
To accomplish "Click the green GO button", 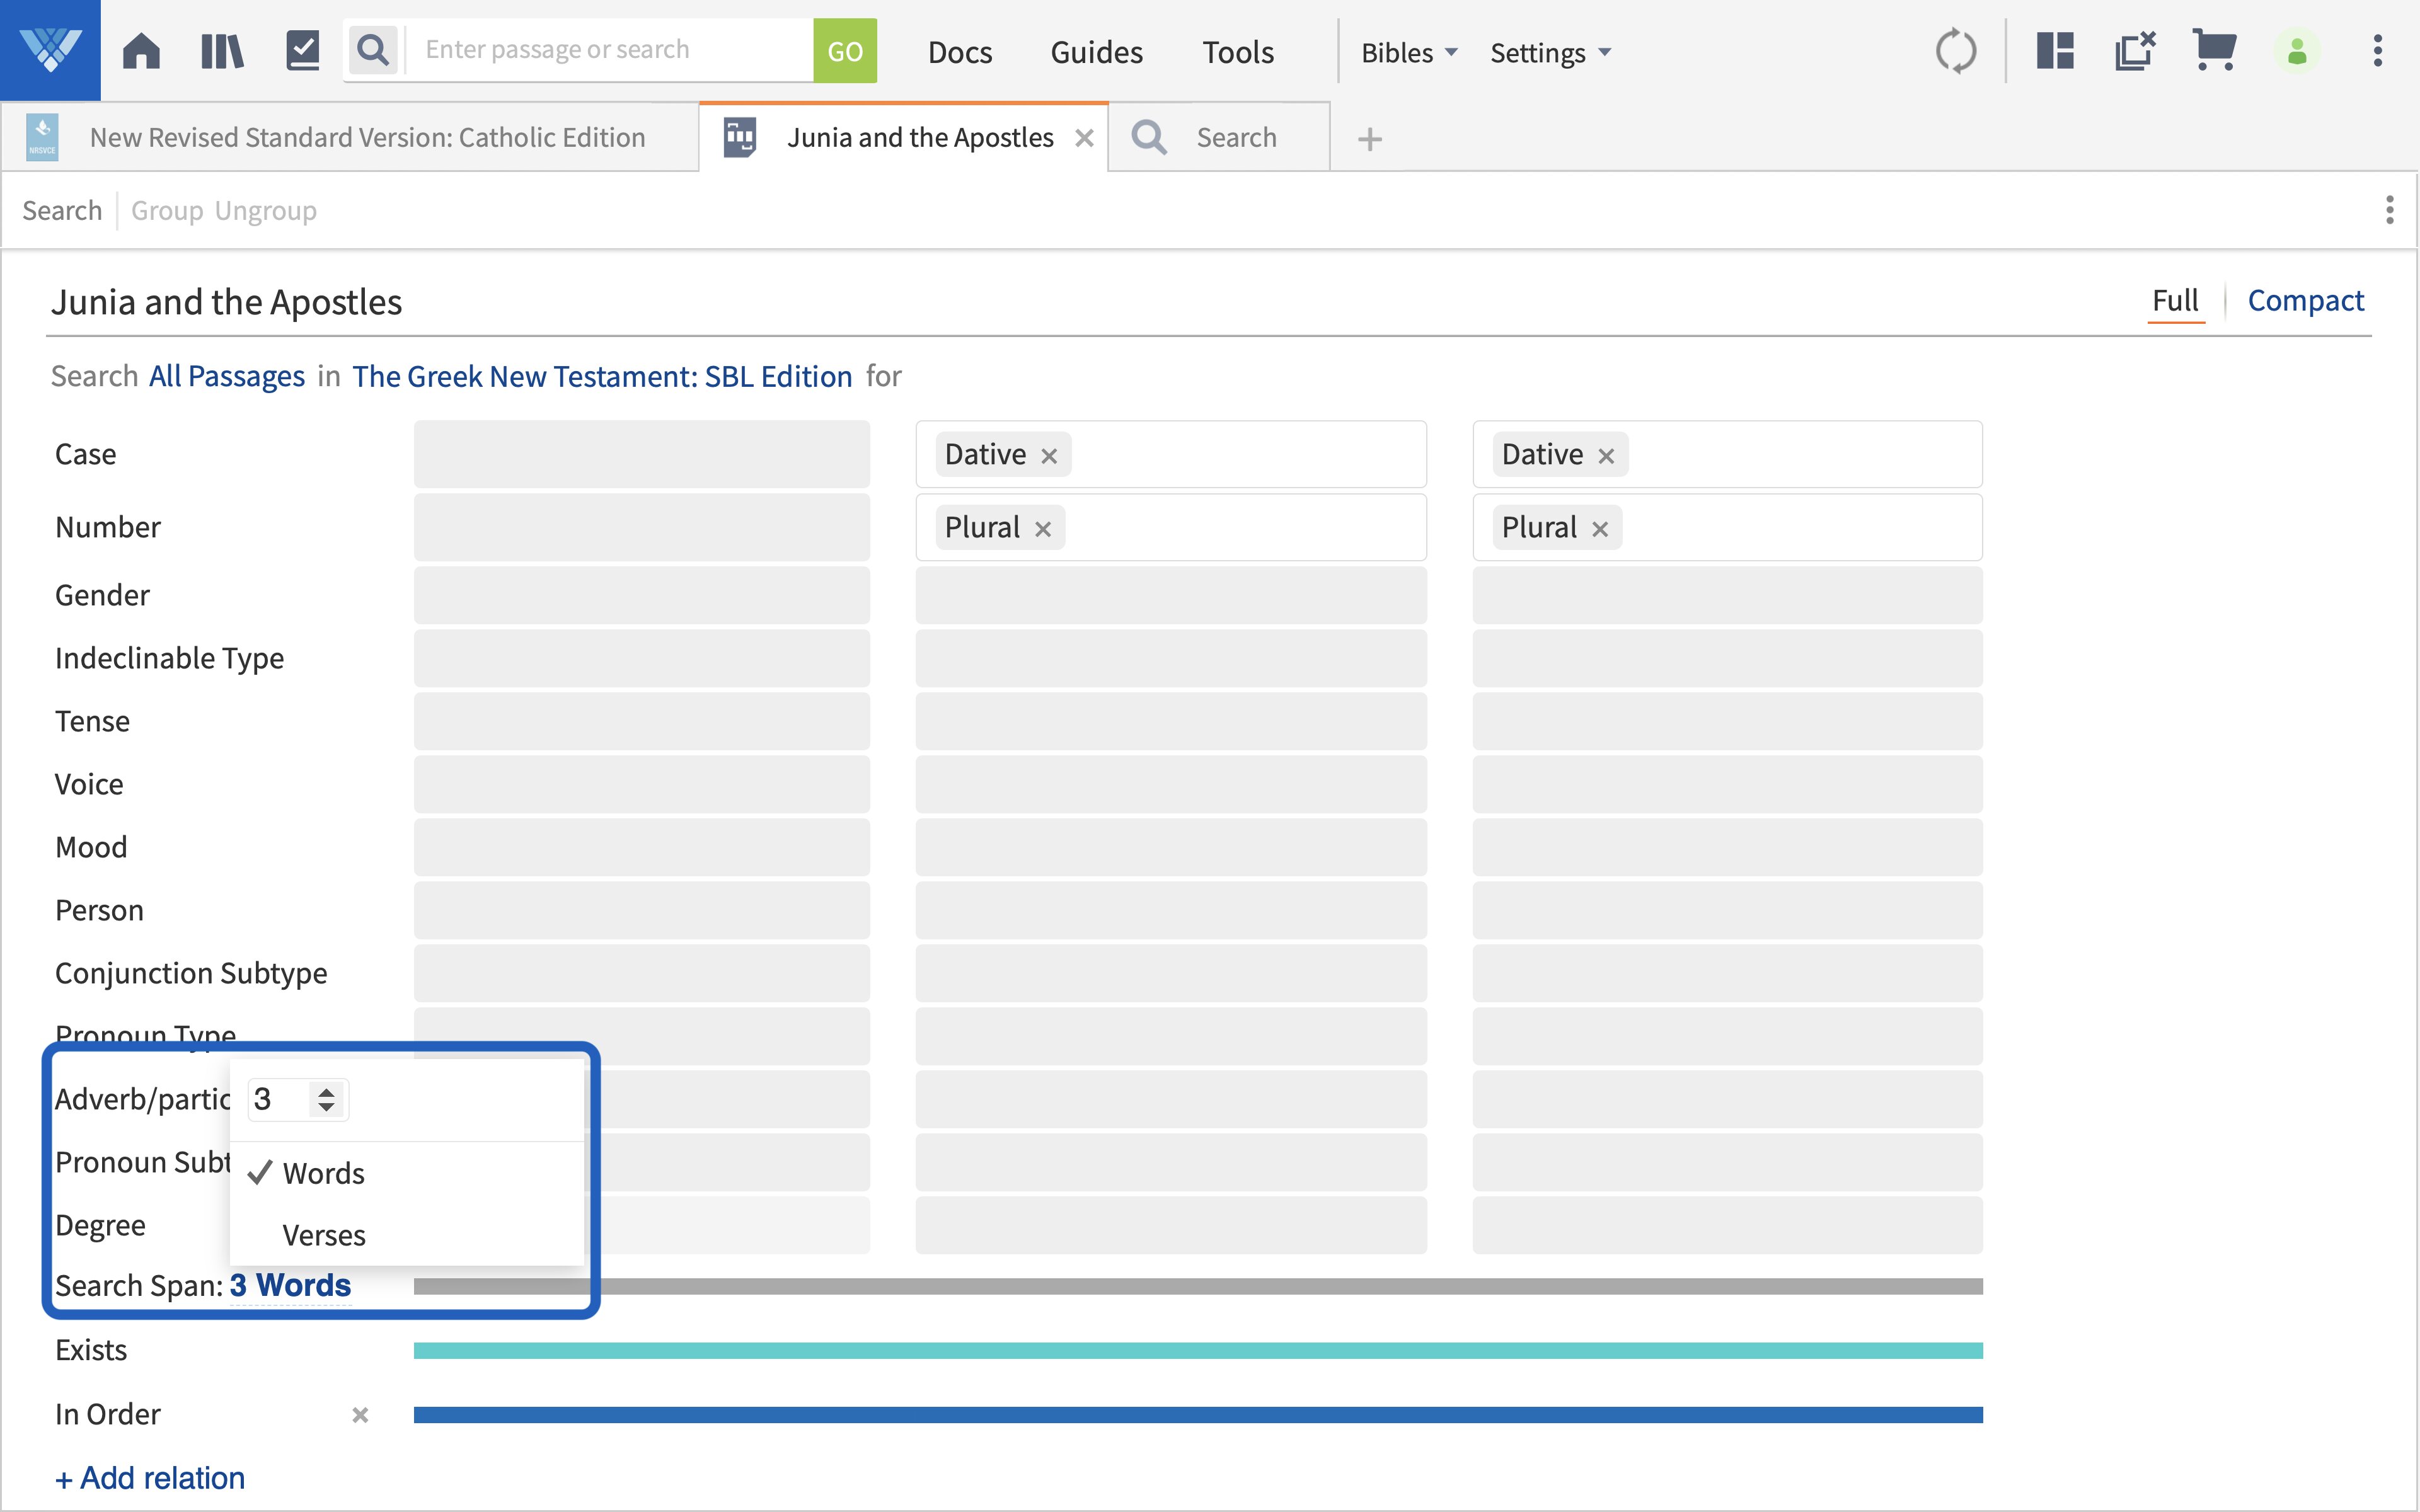I will (845, 51).
